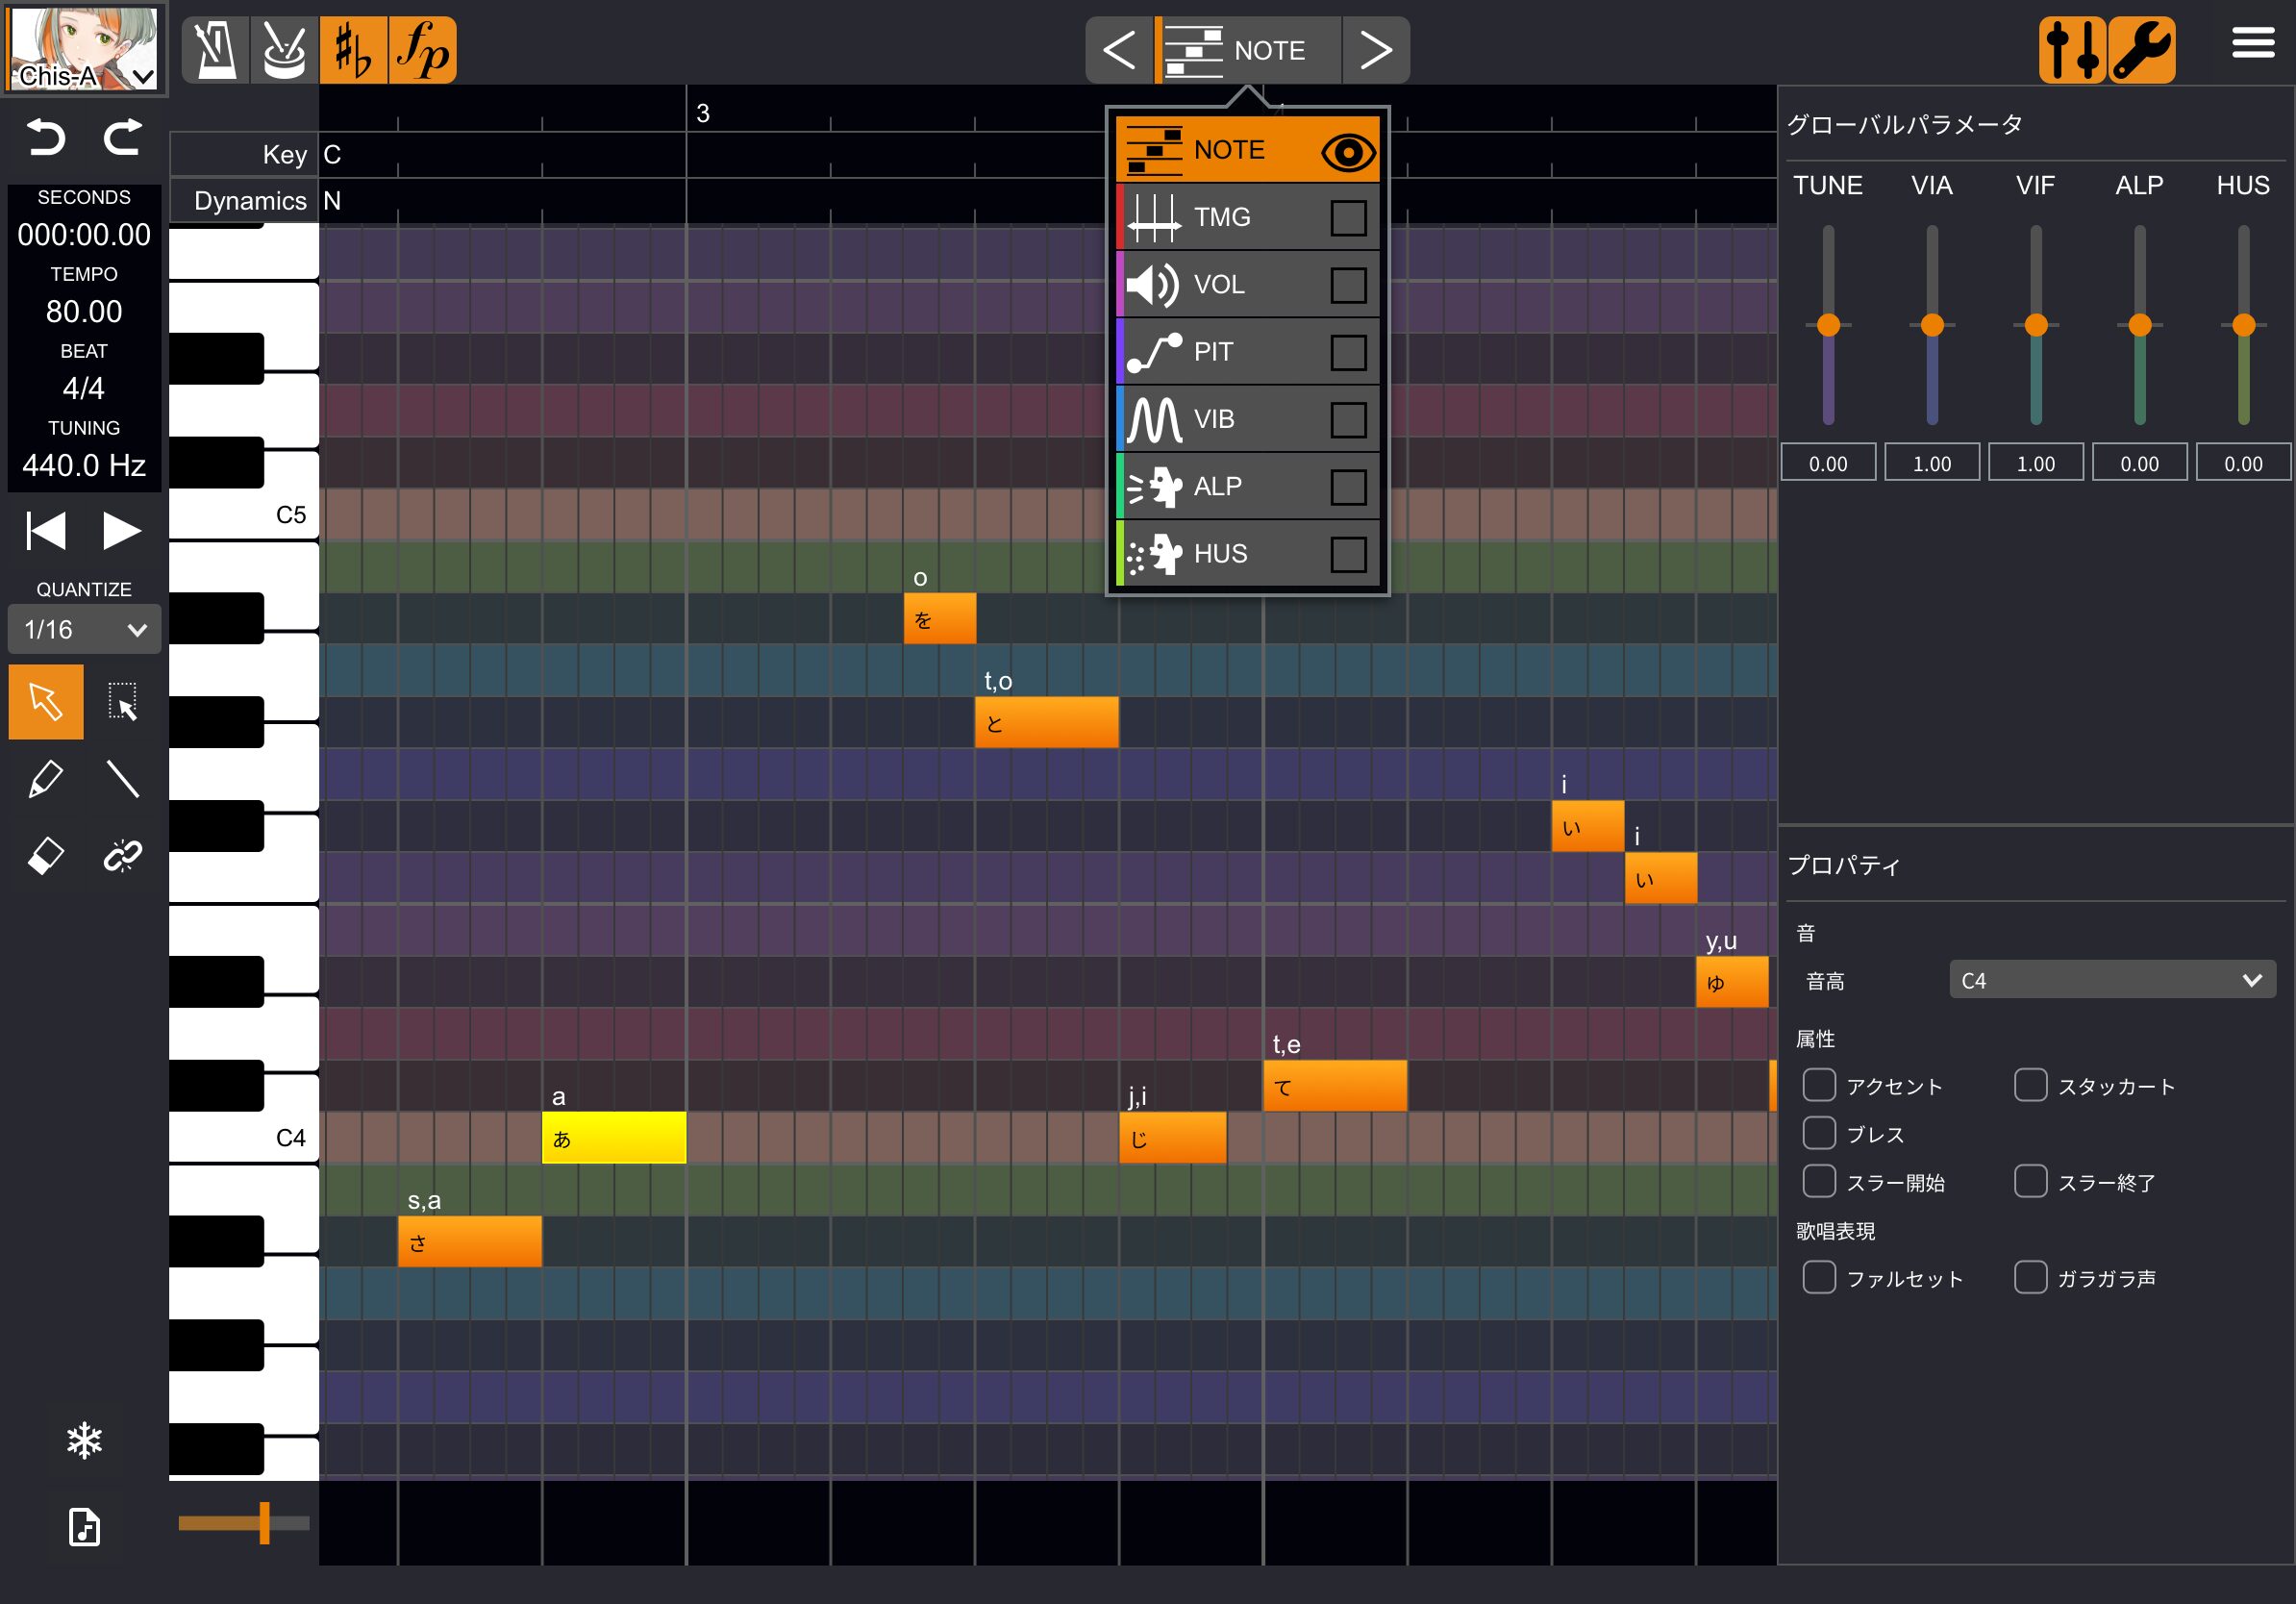The width and height of the screenshot is (2296, 1604).
Task: Open the 音高 C4 pitch dropdown
Action: click(x=2112, y=980)
